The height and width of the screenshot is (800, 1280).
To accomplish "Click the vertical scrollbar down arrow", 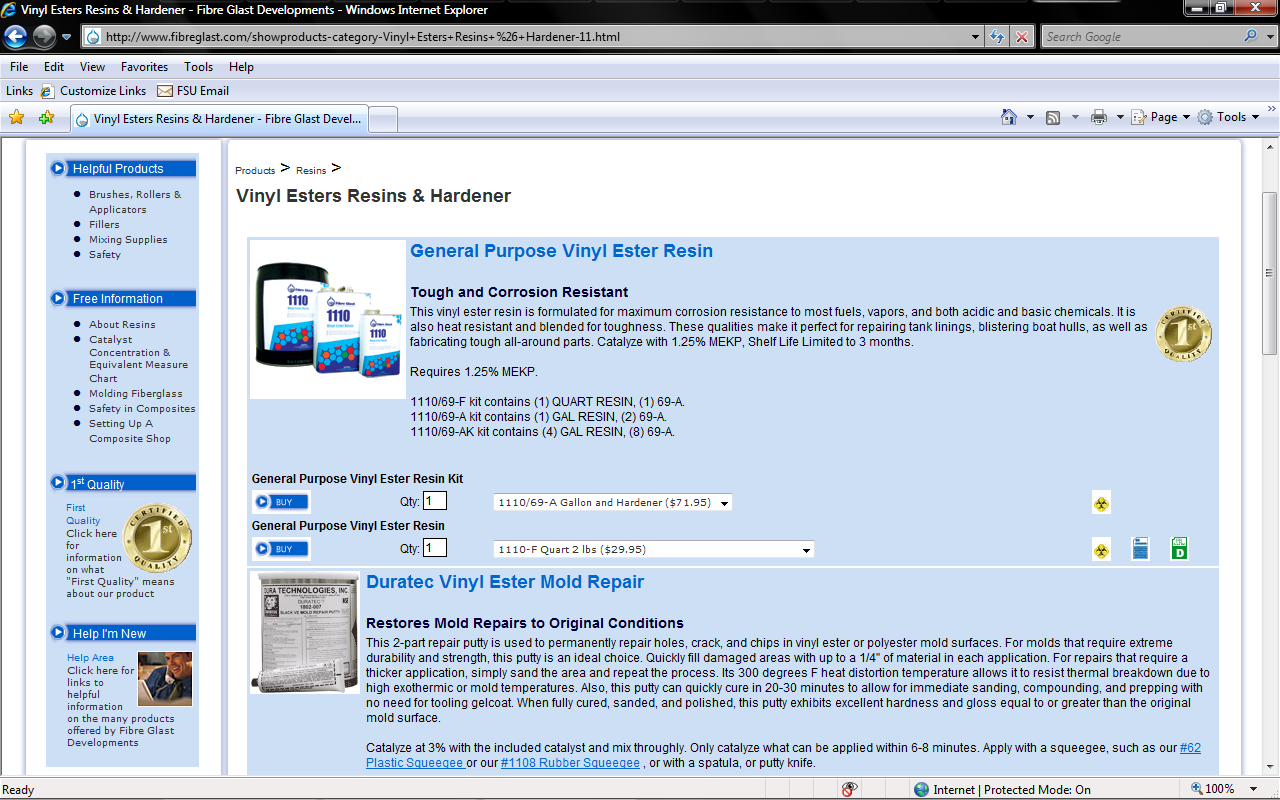I will coord(1270,769).
